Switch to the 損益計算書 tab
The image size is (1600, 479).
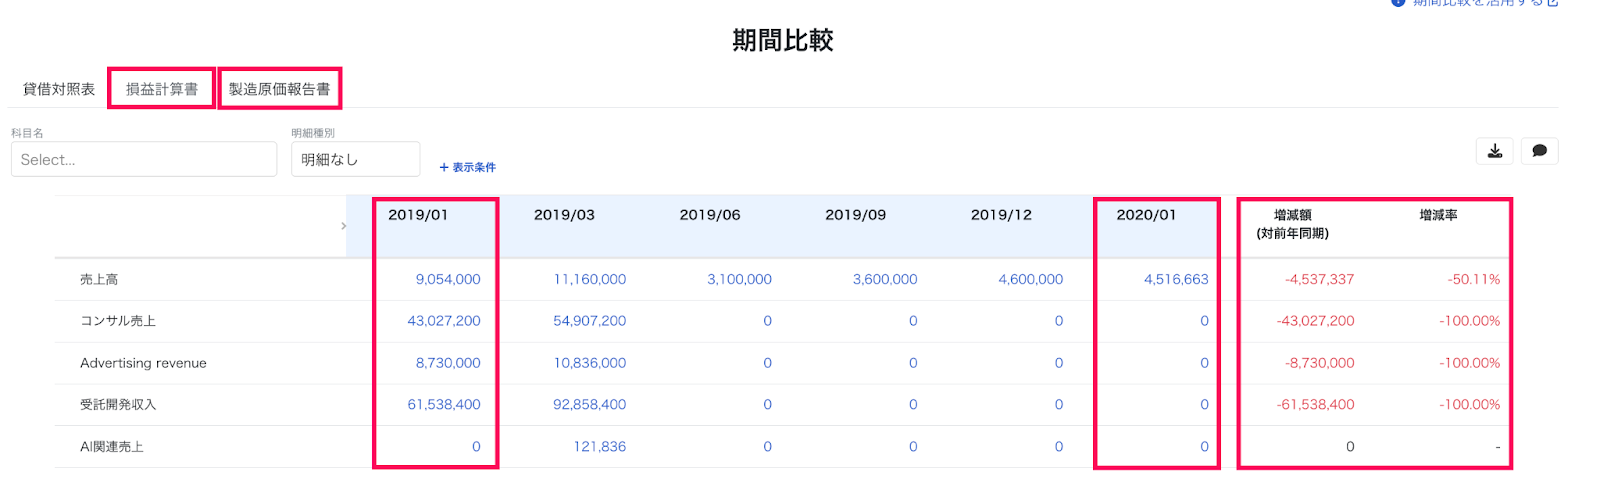click(x=162, y=89)
